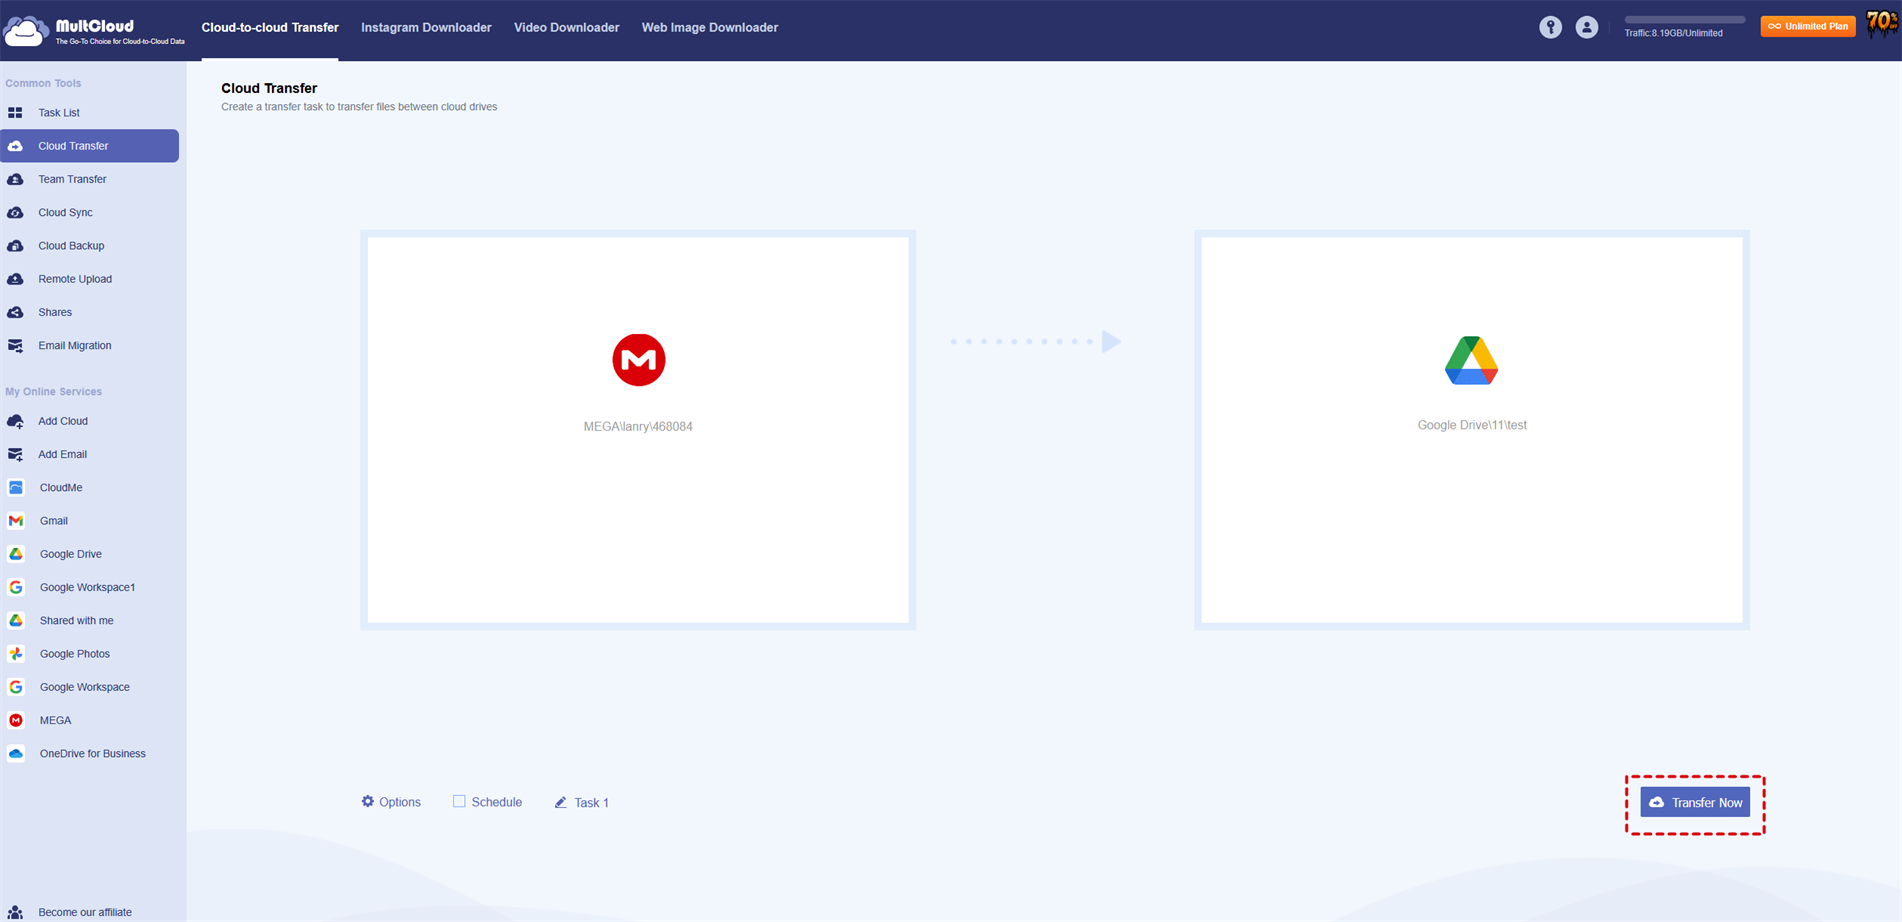This screenshot has height=922, width=1902.
Task: Click the Unlimited Plan button
Action: click(x=1808, y=27)
